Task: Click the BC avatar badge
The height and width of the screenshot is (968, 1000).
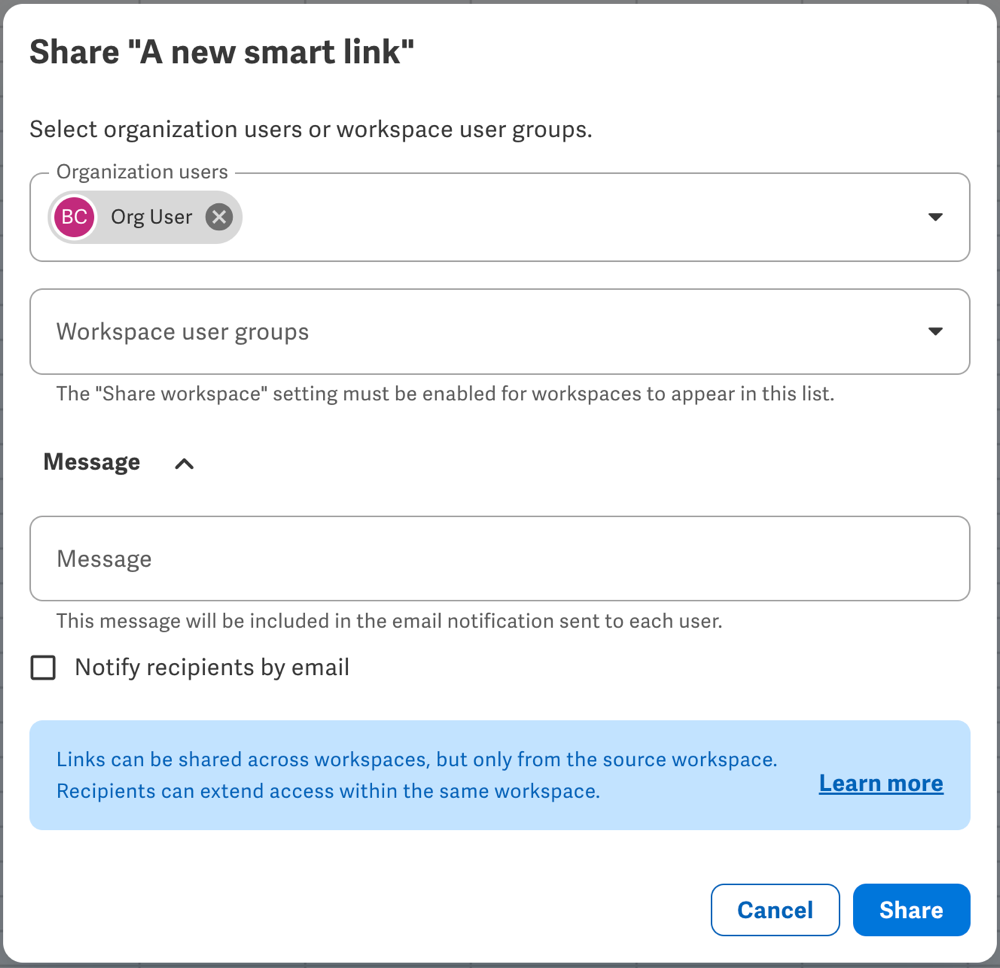Action: tap(75, 217)
